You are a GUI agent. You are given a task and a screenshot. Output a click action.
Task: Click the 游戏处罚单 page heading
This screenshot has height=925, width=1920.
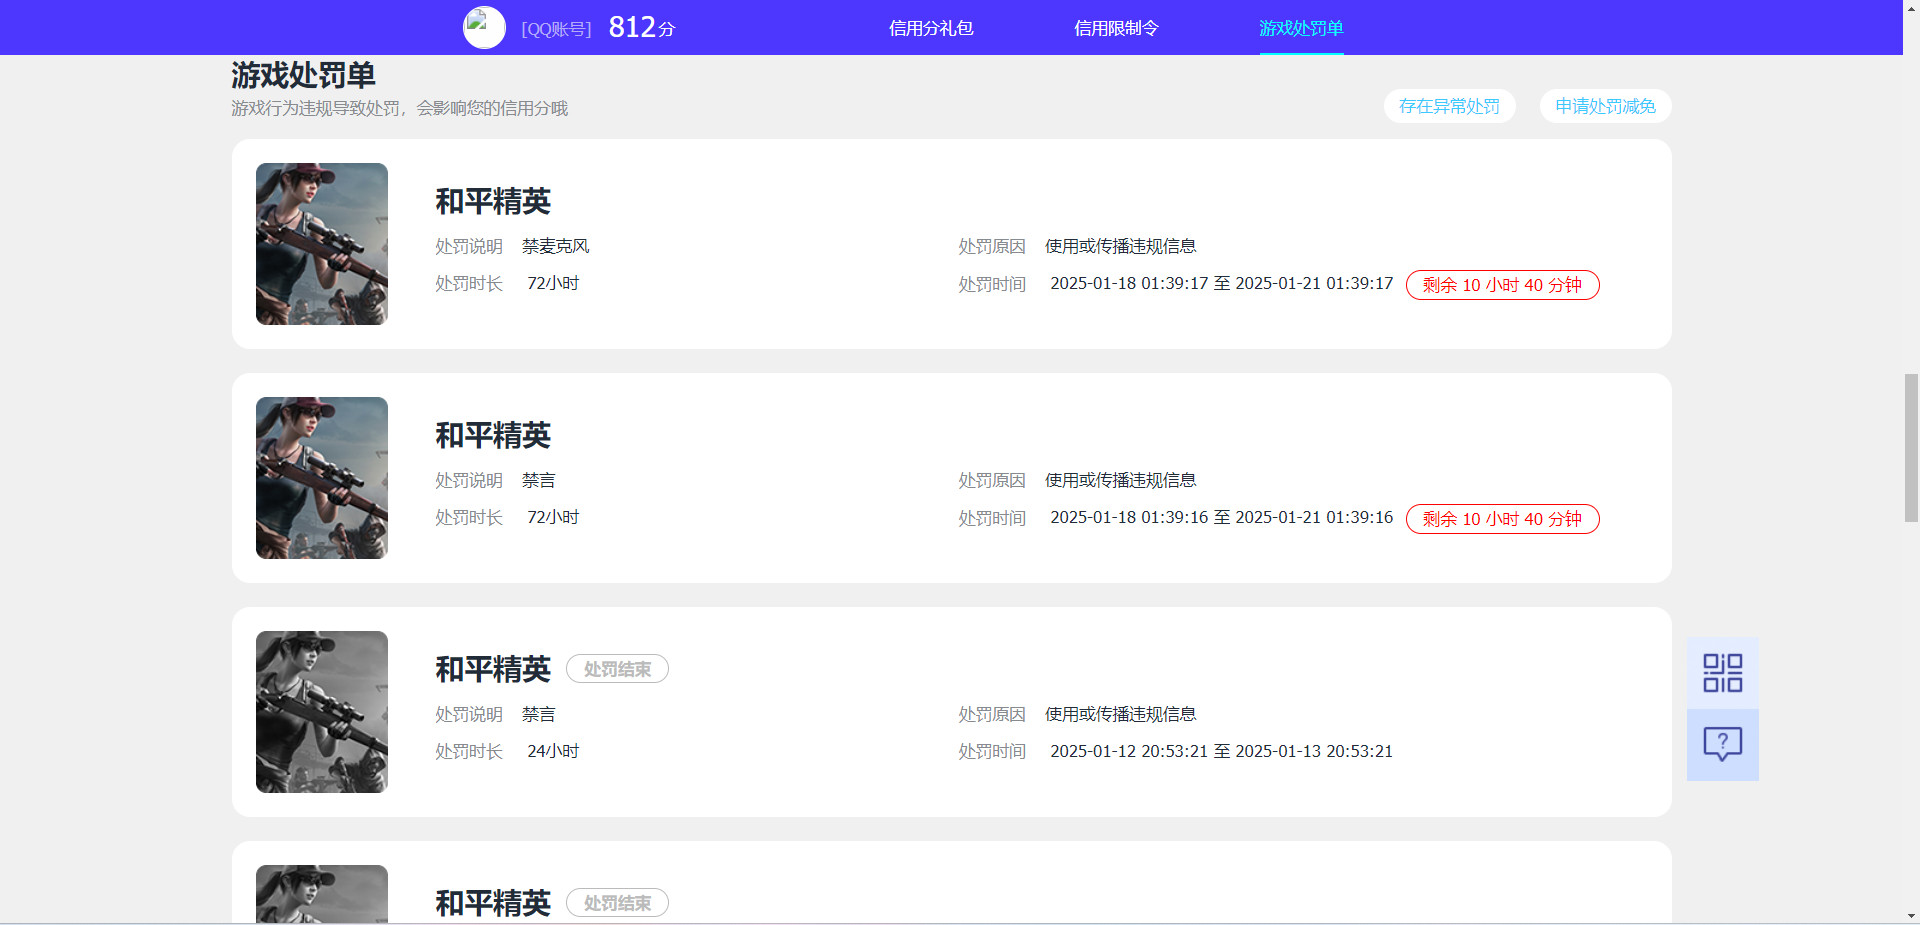click(x=303, y=75)
